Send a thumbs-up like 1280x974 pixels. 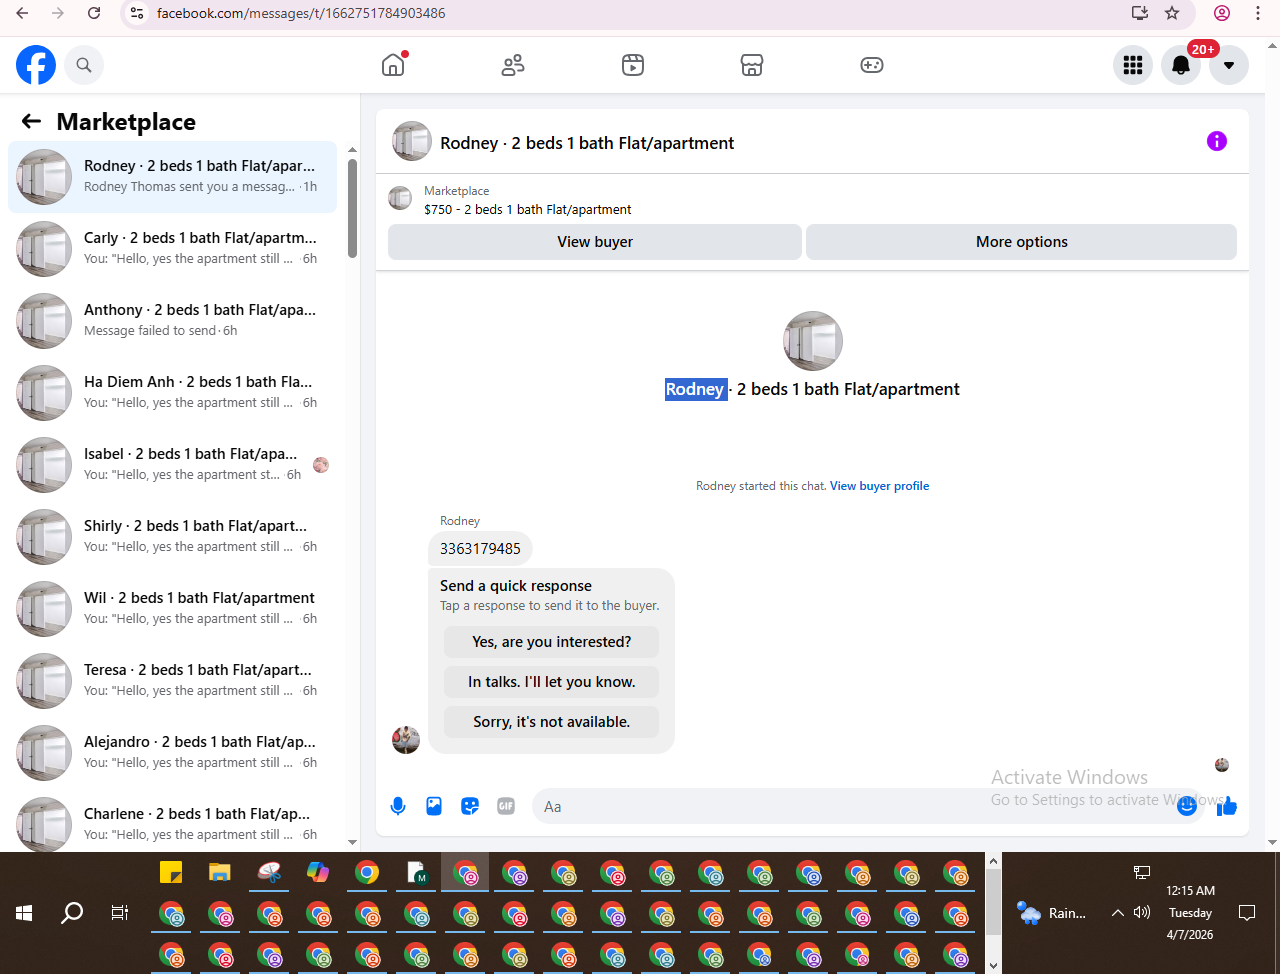click(1227, 806)
